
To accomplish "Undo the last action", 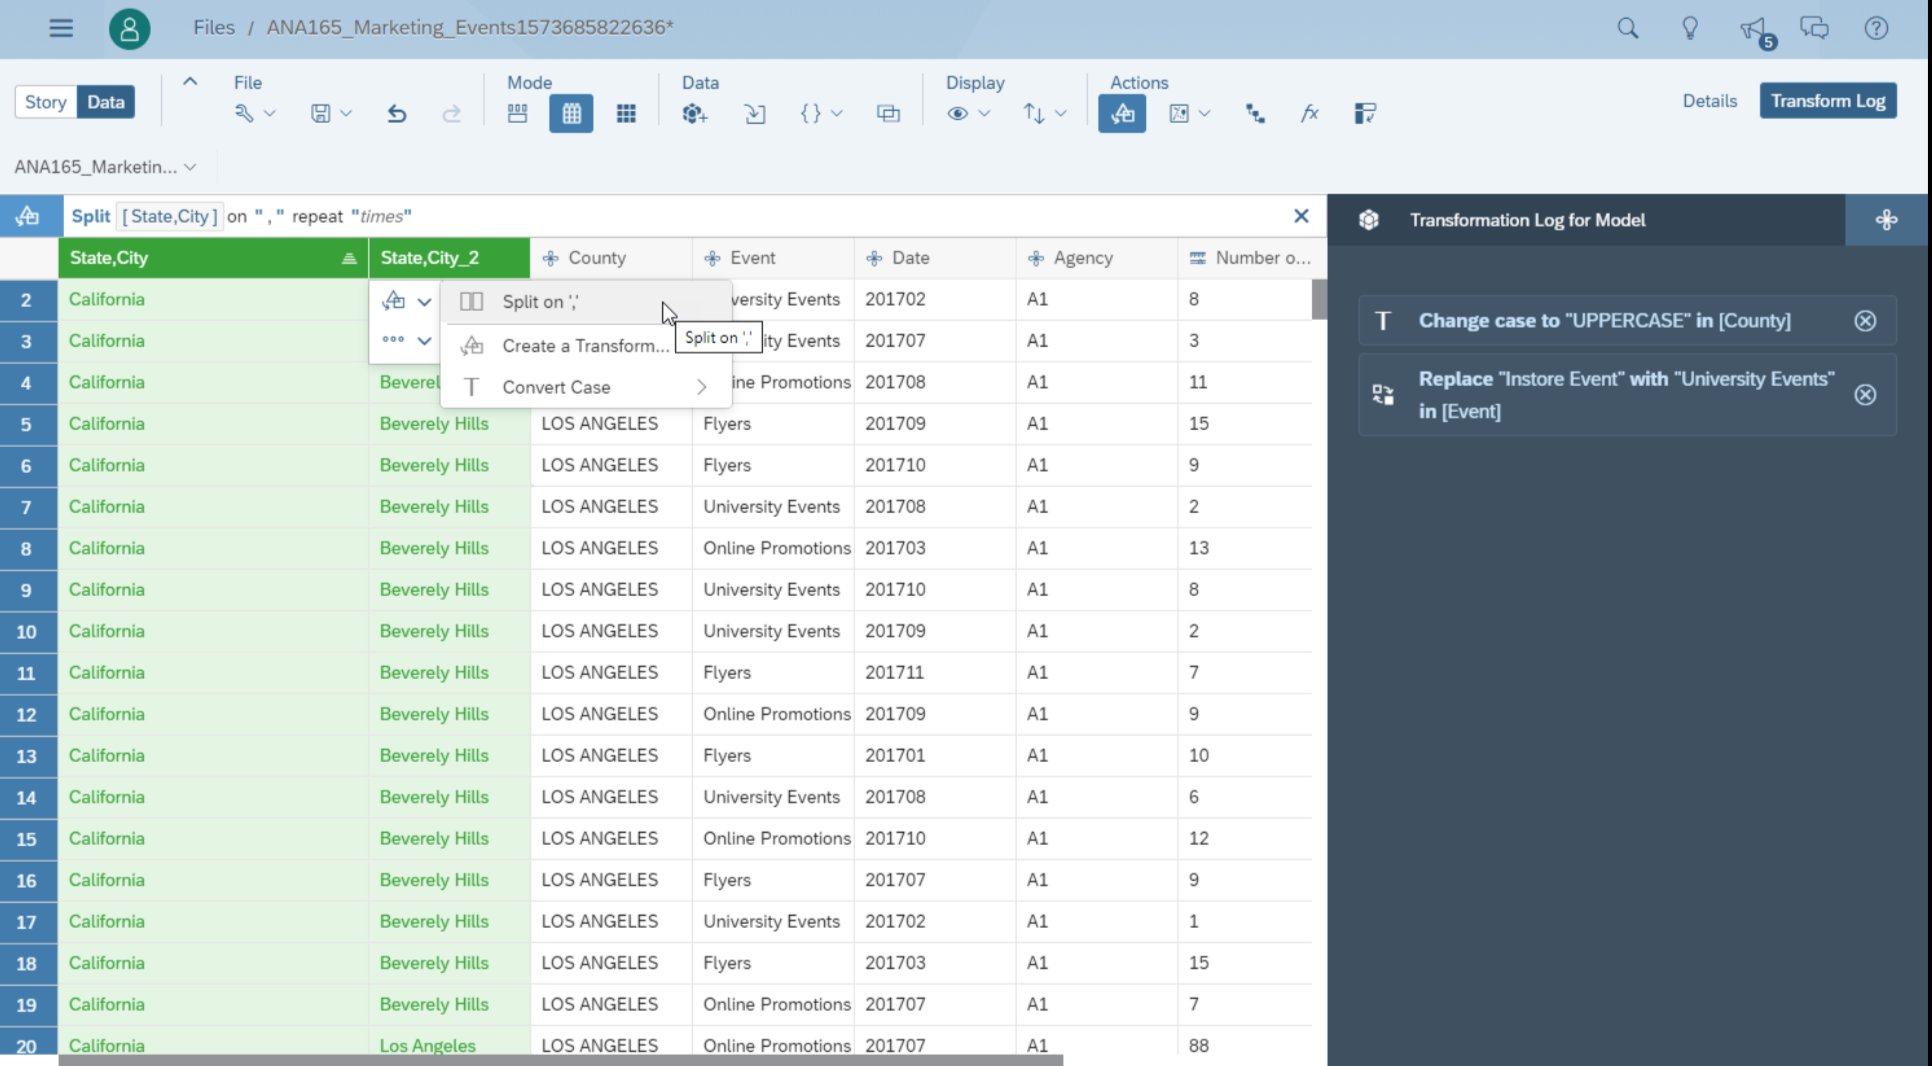I will [x=397, y=113].
